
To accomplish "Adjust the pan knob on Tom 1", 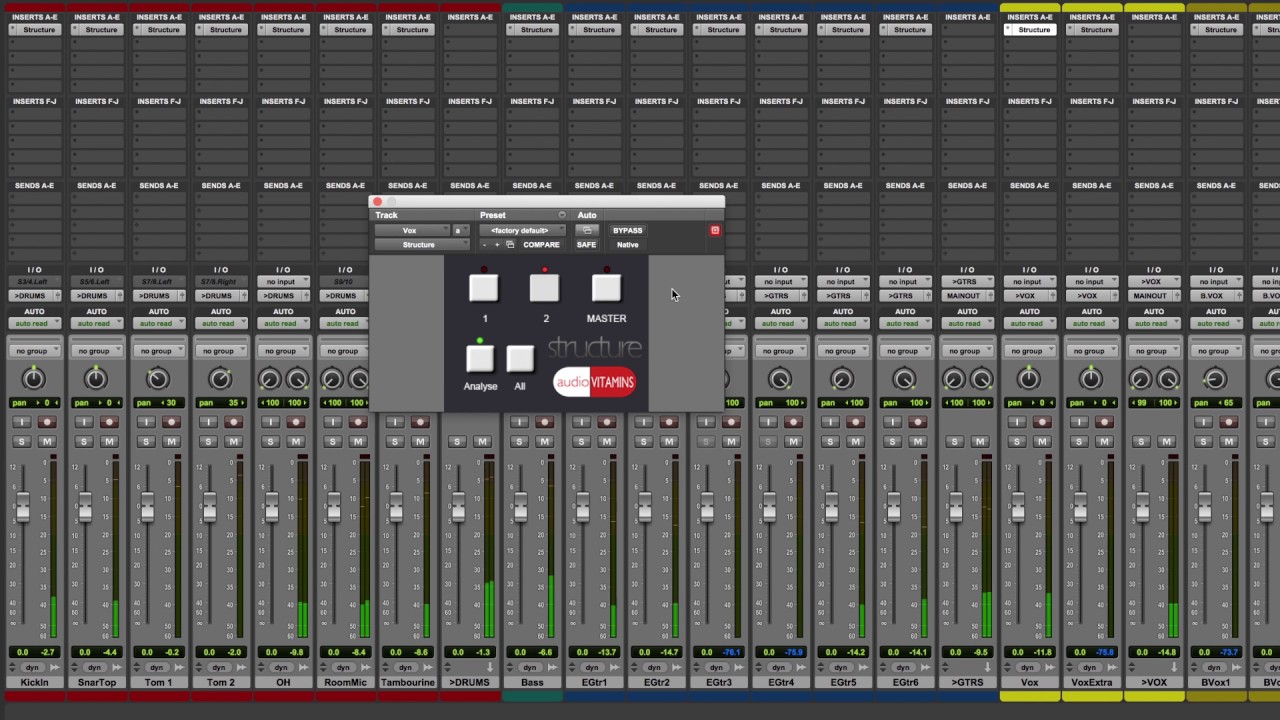I will [x=158, y=378].
